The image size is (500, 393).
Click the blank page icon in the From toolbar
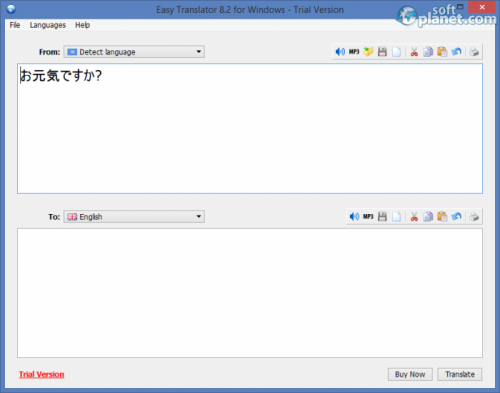396,52
